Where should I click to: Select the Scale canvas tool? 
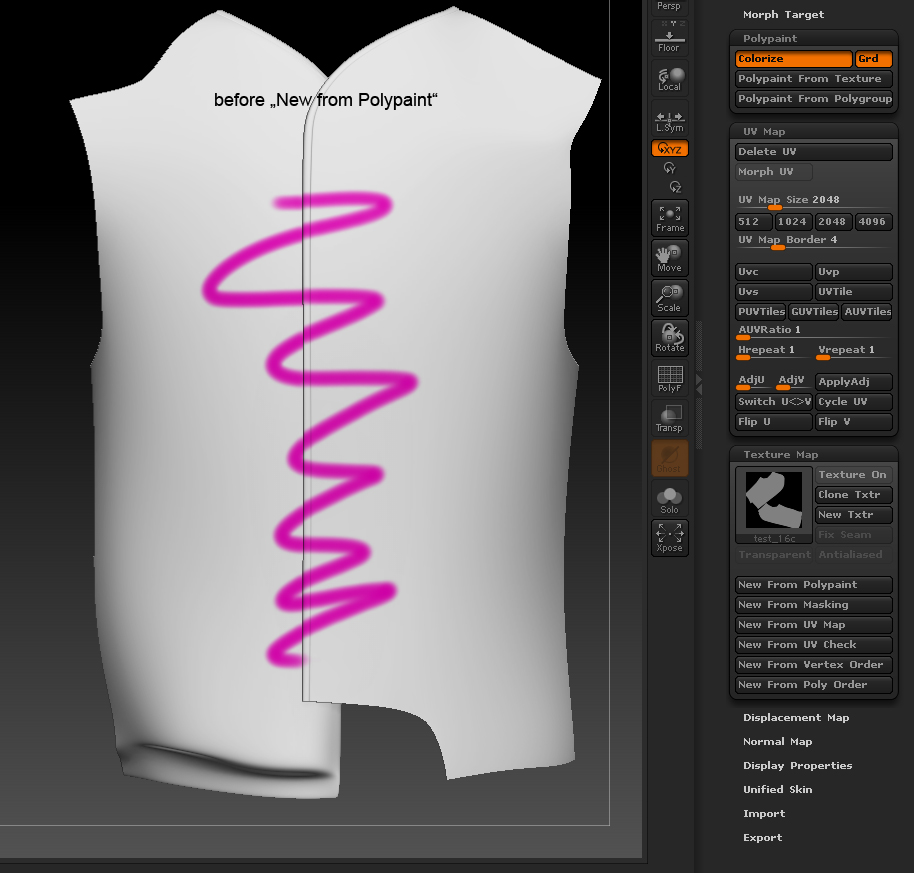coord(669,298)
